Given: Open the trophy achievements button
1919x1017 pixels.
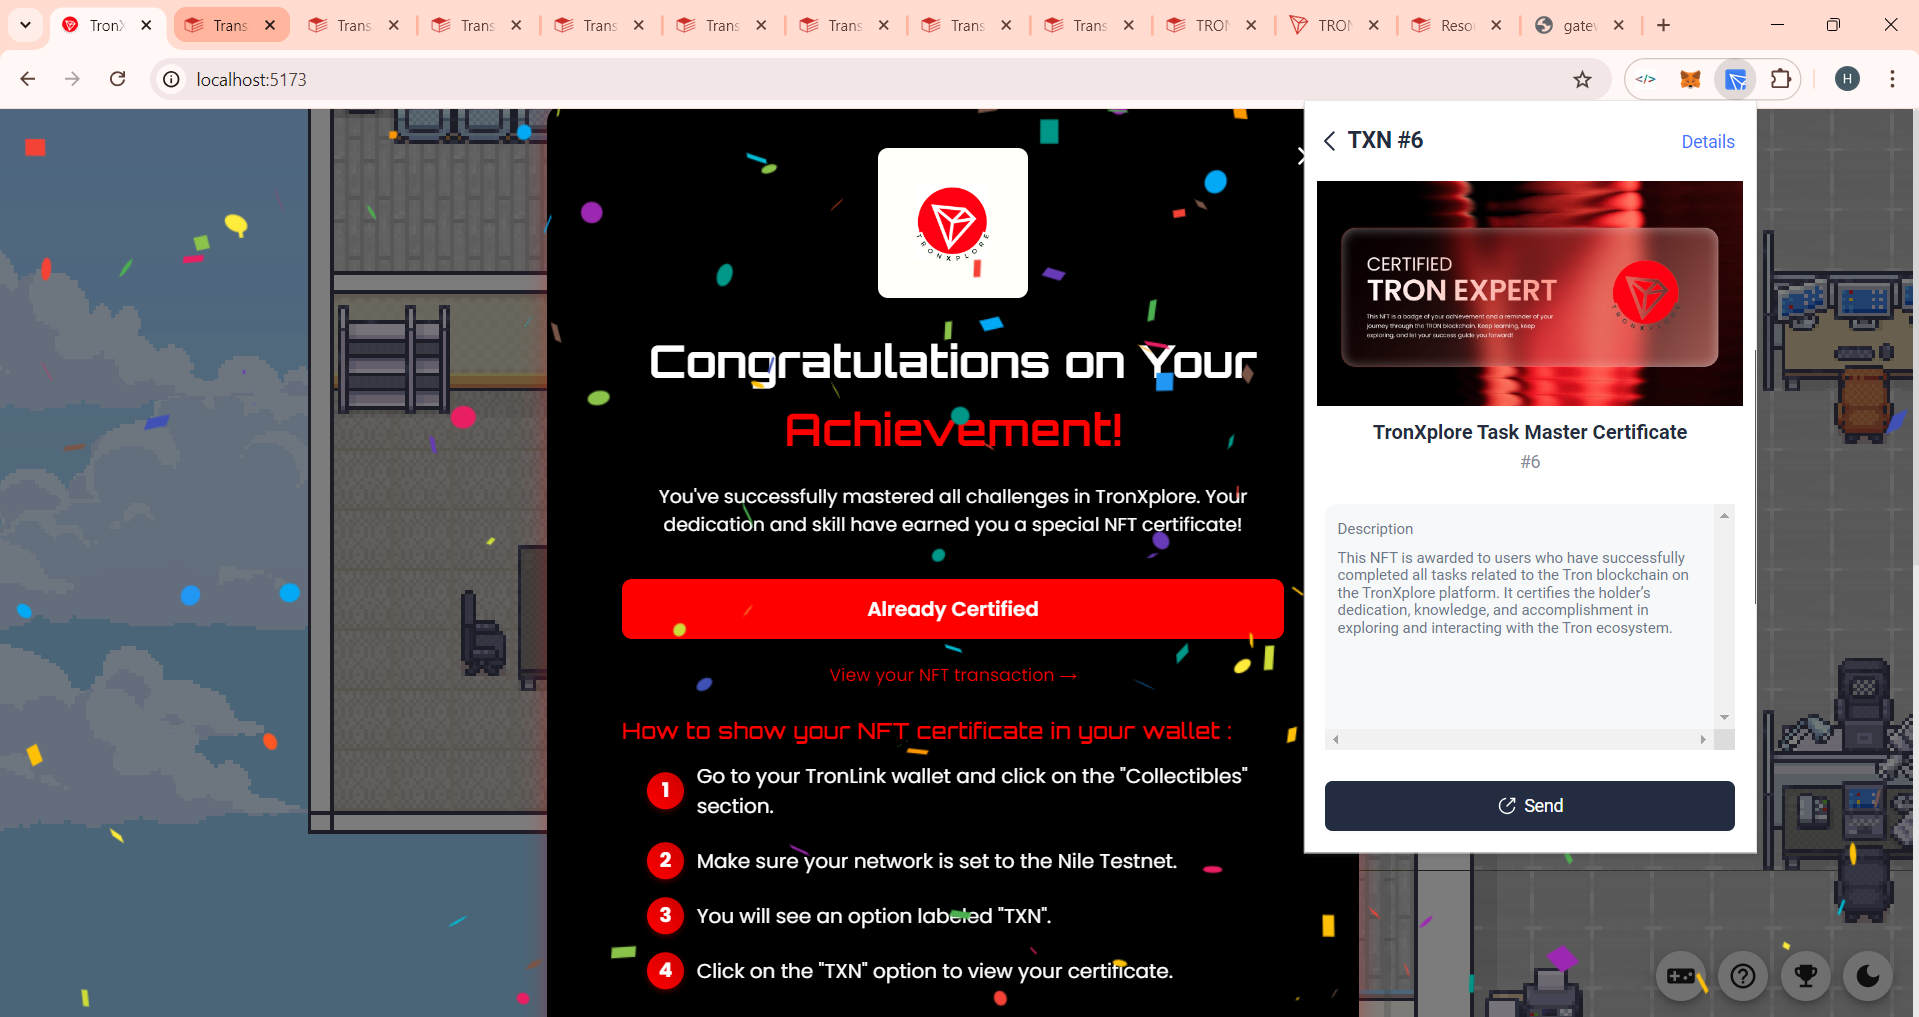Looking at the screenshot, I should (1806, 976).
